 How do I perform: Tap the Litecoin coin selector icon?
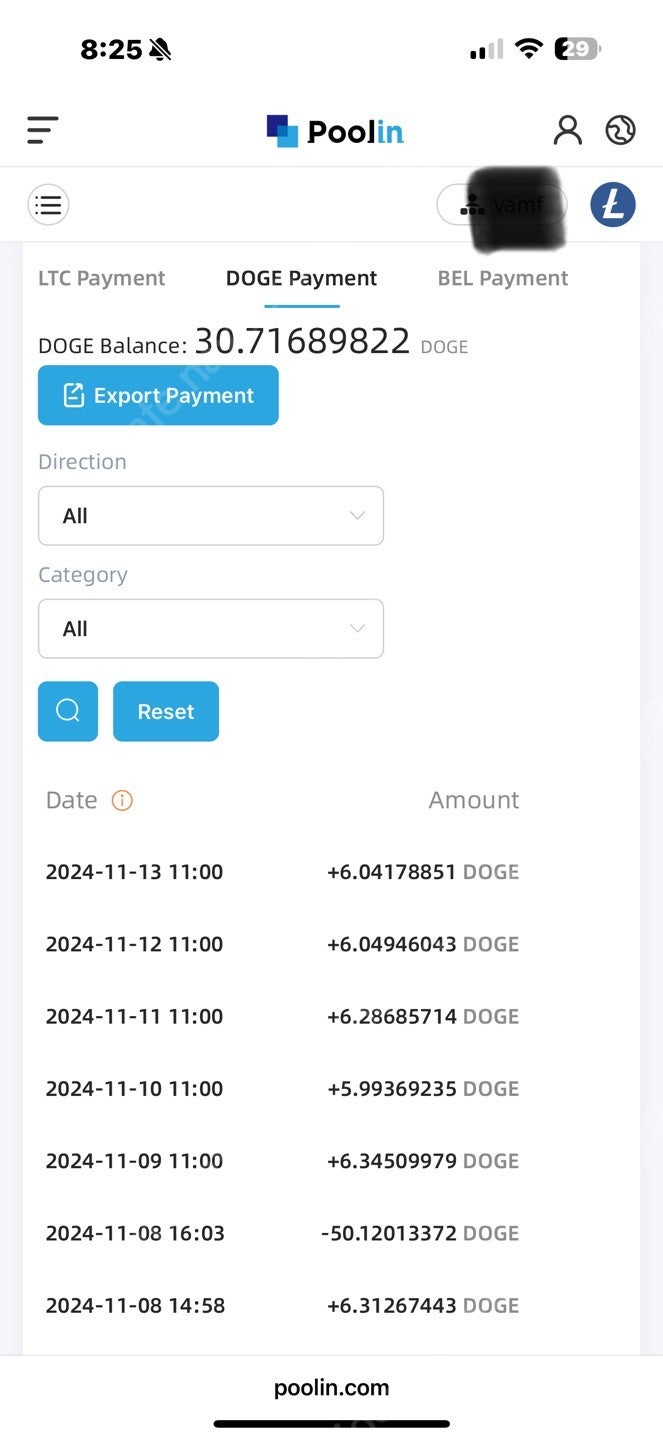point(612,205)
